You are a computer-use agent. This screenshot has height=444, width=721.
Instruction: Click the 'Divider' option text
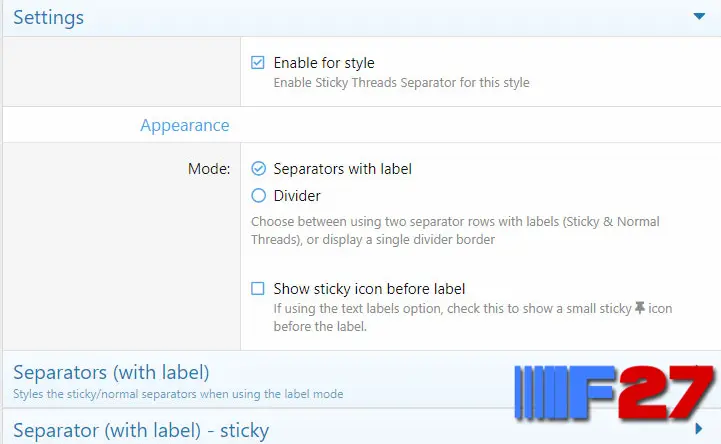point(297,196)
